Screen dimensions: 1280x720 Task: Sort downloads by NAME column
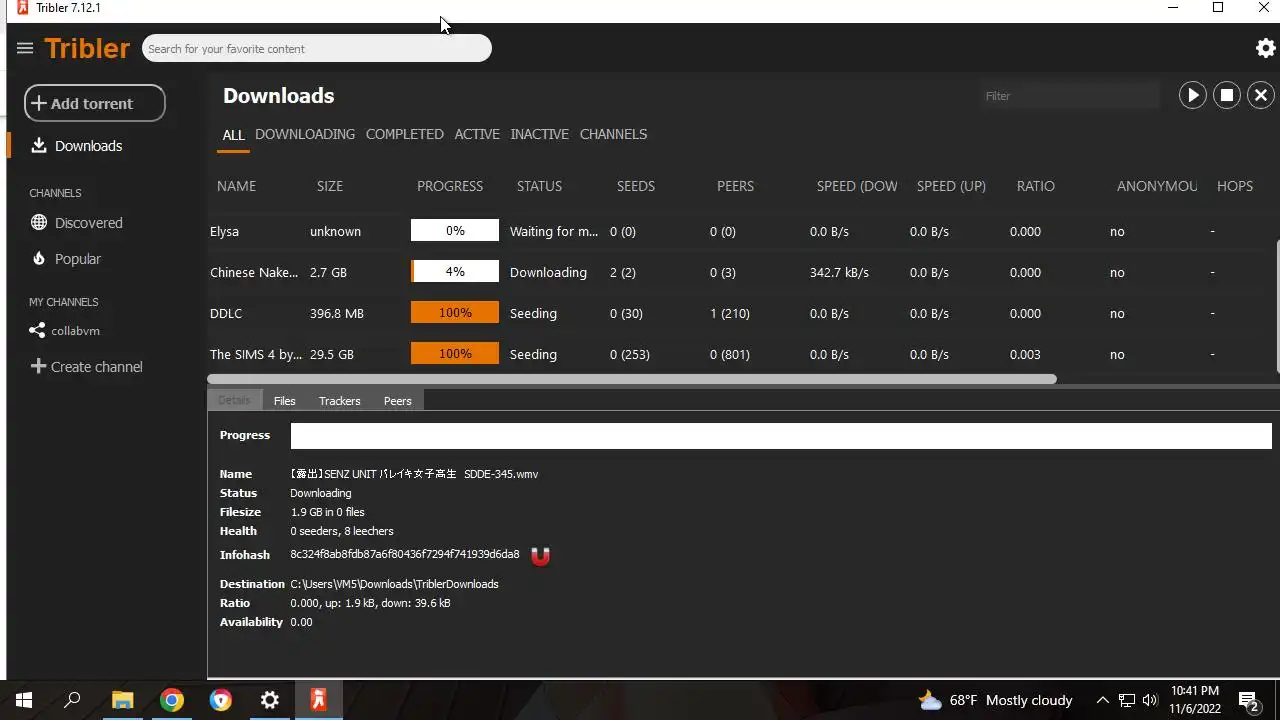(x=237, y=186)
